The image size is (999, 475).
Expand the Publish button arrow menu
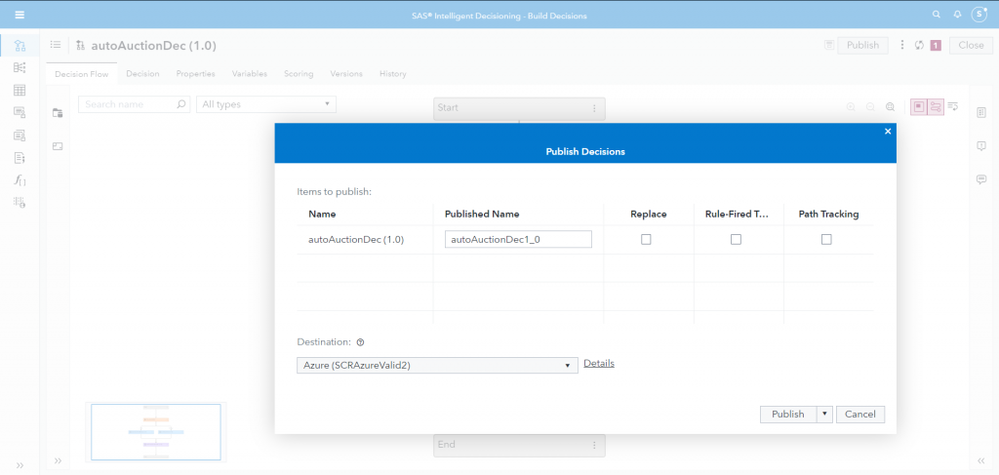pos(824,414)
